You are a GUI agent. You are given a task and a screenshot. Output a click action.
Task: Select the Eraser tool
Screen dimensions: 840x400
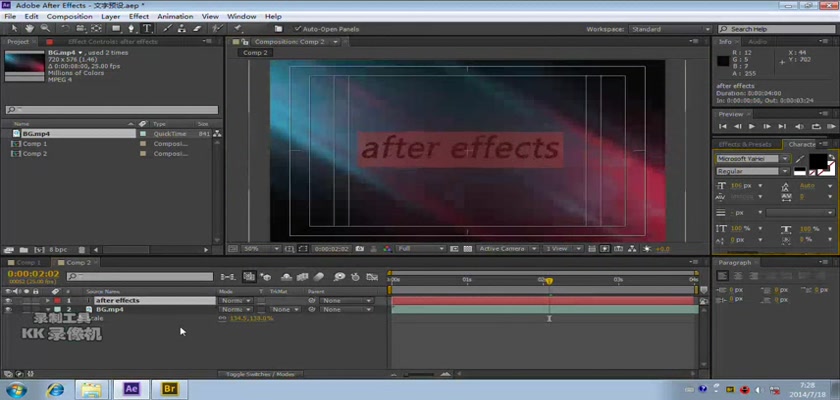197,28
